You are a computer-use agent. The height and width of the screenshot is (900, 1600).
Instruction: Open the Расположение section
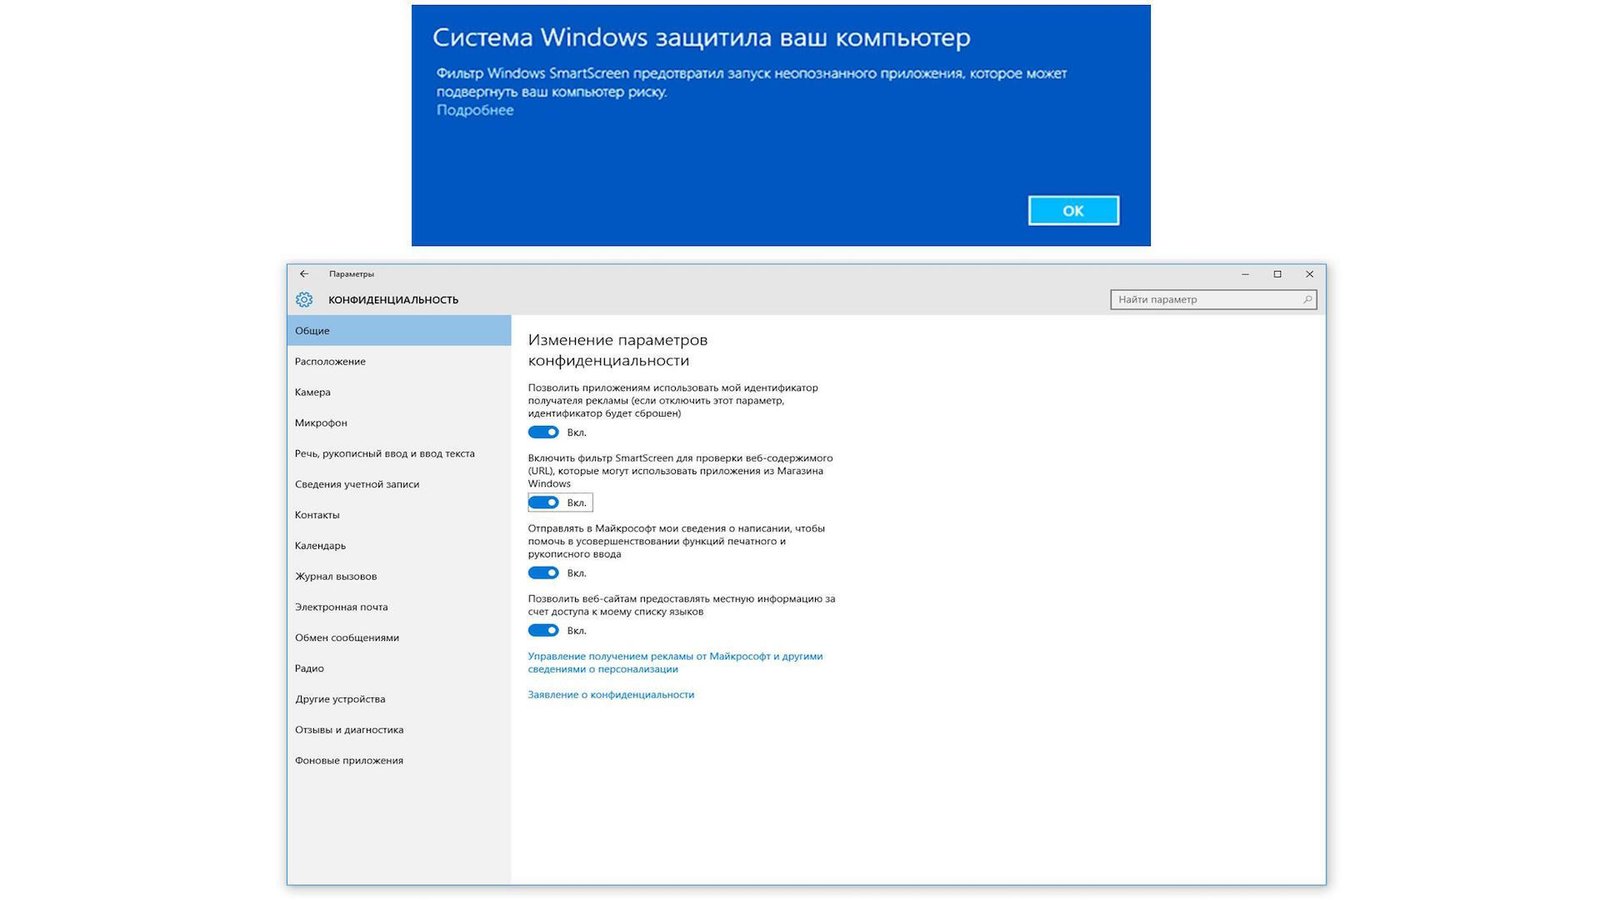pyautogui.click(x=399, y=362)
